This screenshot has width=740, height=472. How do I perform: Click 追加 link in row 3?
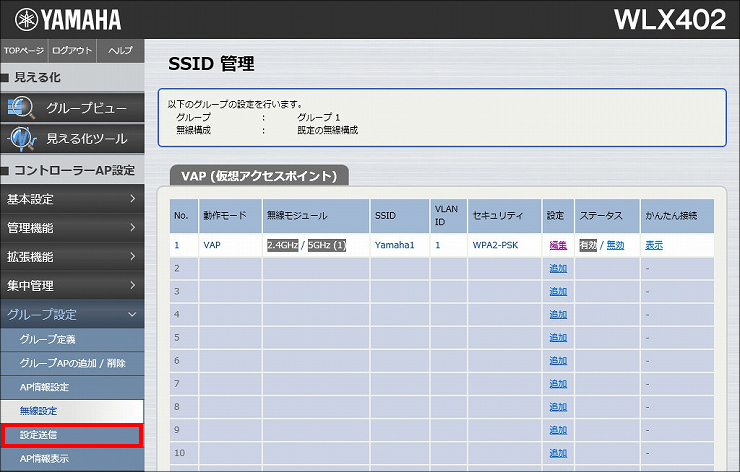(x=558, y=292)
